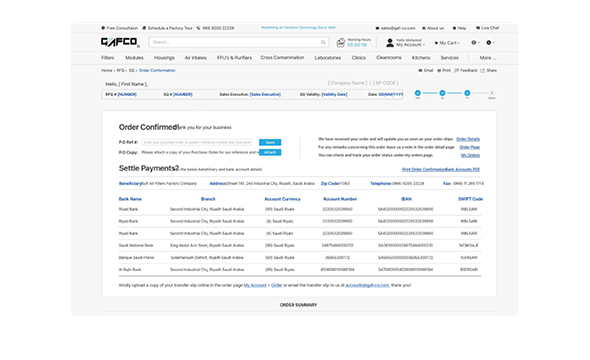Screen dimensions: 590x360
Task: Focus the top Search field
Action: [x=239, y=42]
